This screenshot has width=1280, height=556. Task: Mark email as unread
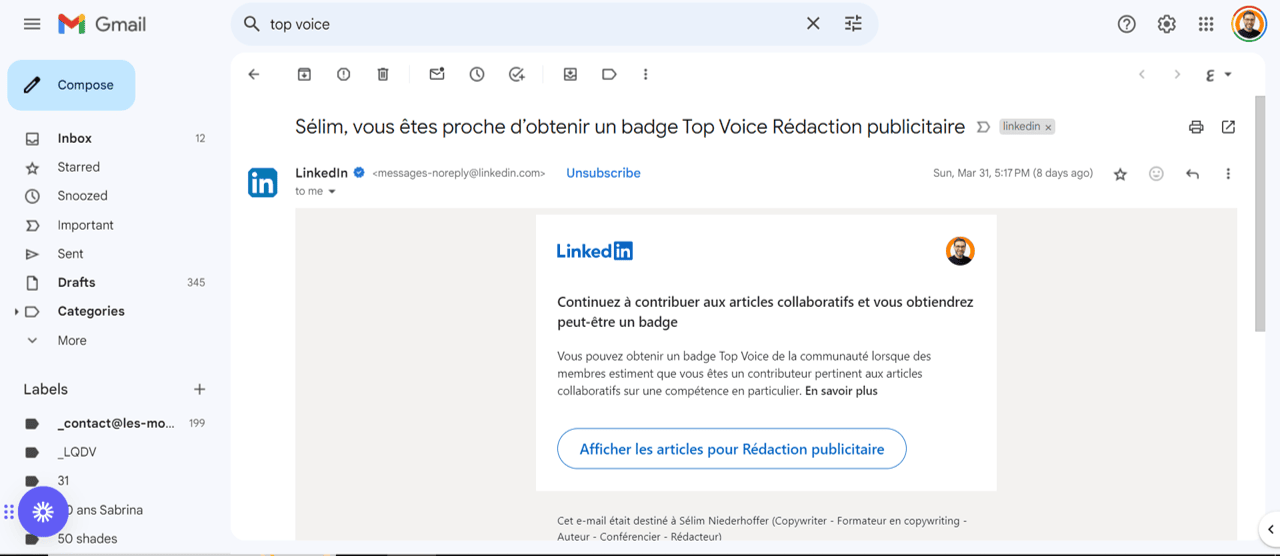(437, 74)
